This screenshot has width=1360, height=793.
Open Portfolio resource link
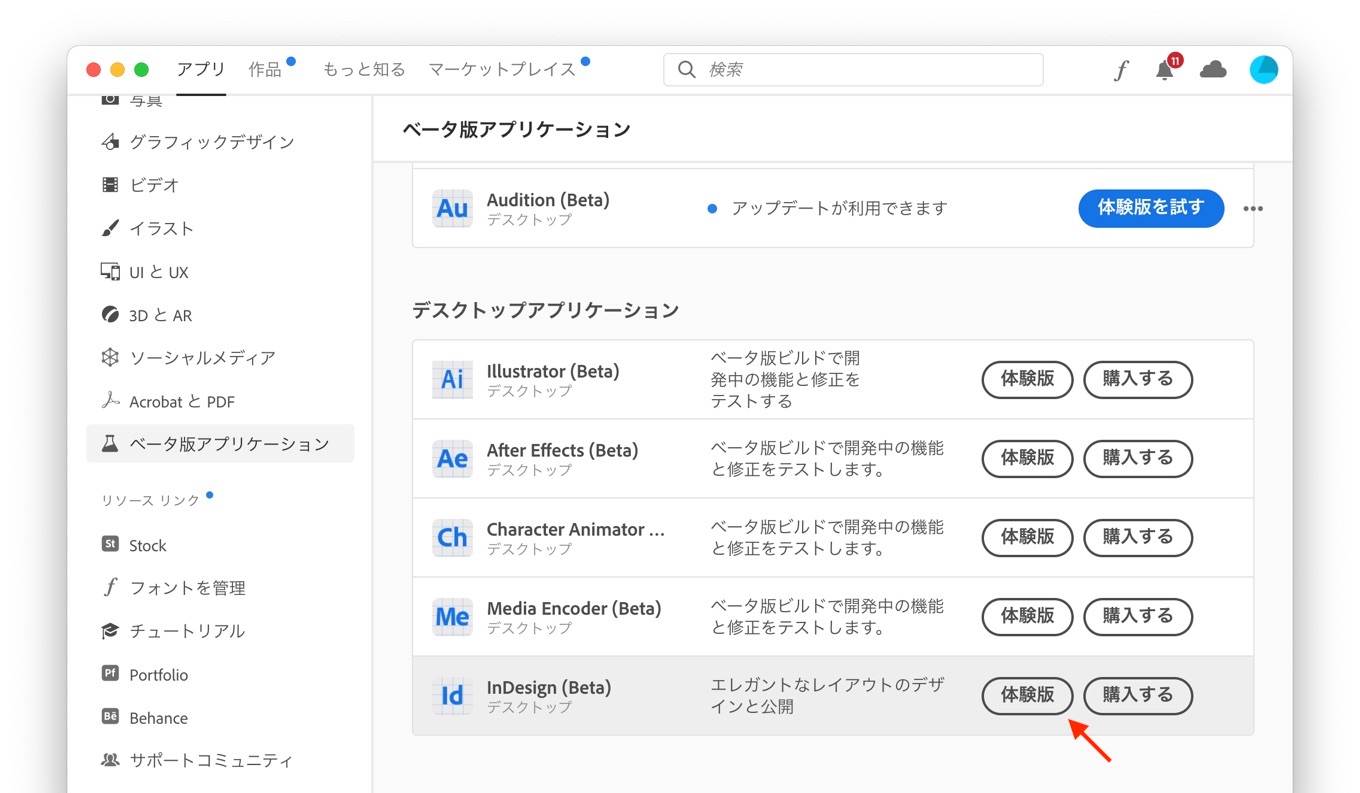click(x=159, y=674)
